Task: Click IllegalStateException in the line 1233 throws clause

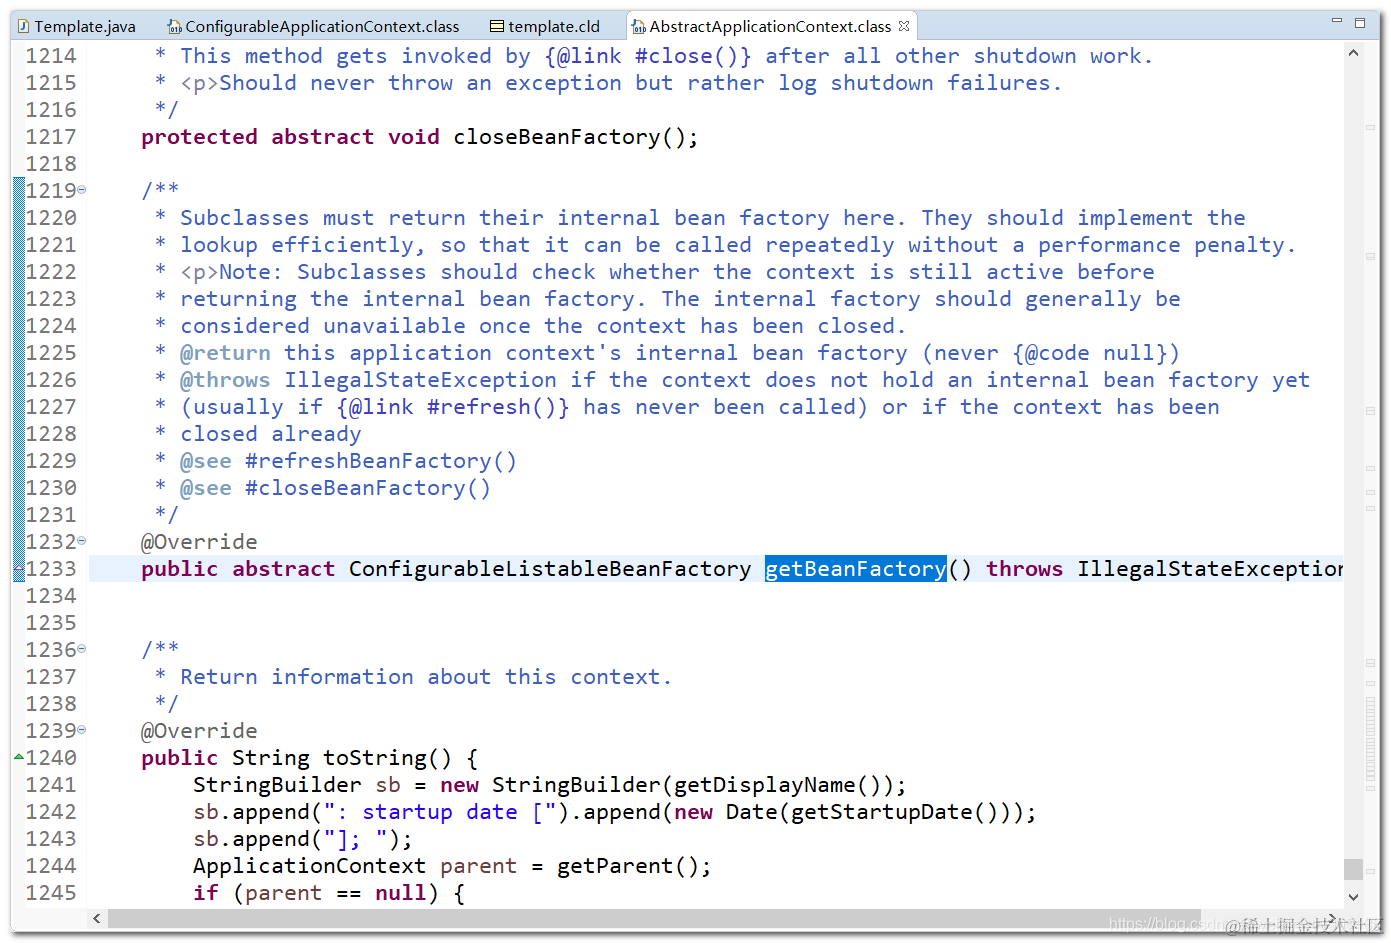Action: (1210, 569)
